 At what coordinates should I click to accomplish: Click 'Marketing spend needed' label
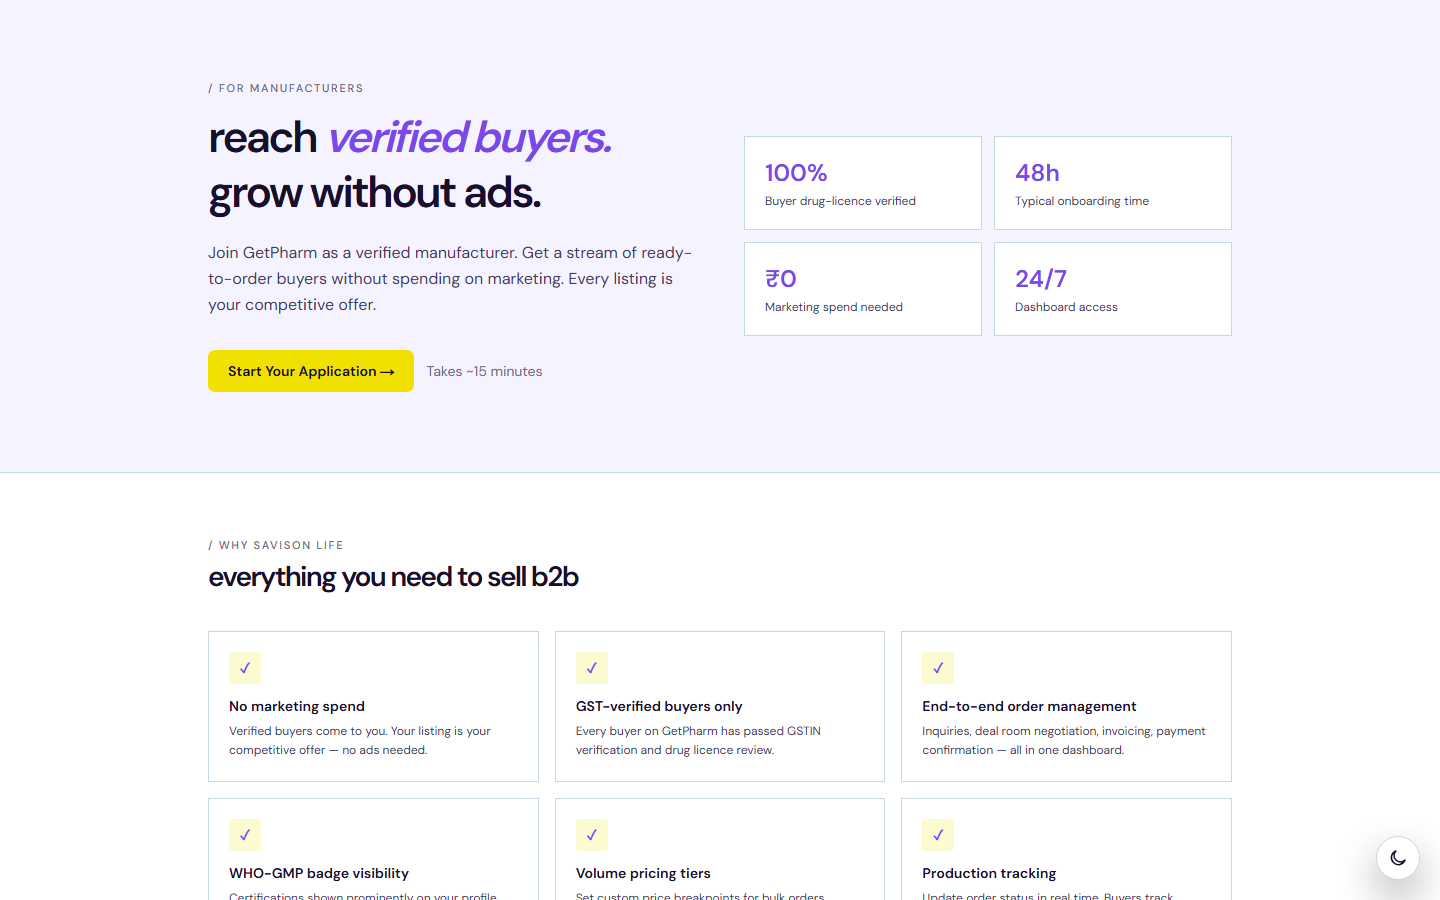click(834, 307)
